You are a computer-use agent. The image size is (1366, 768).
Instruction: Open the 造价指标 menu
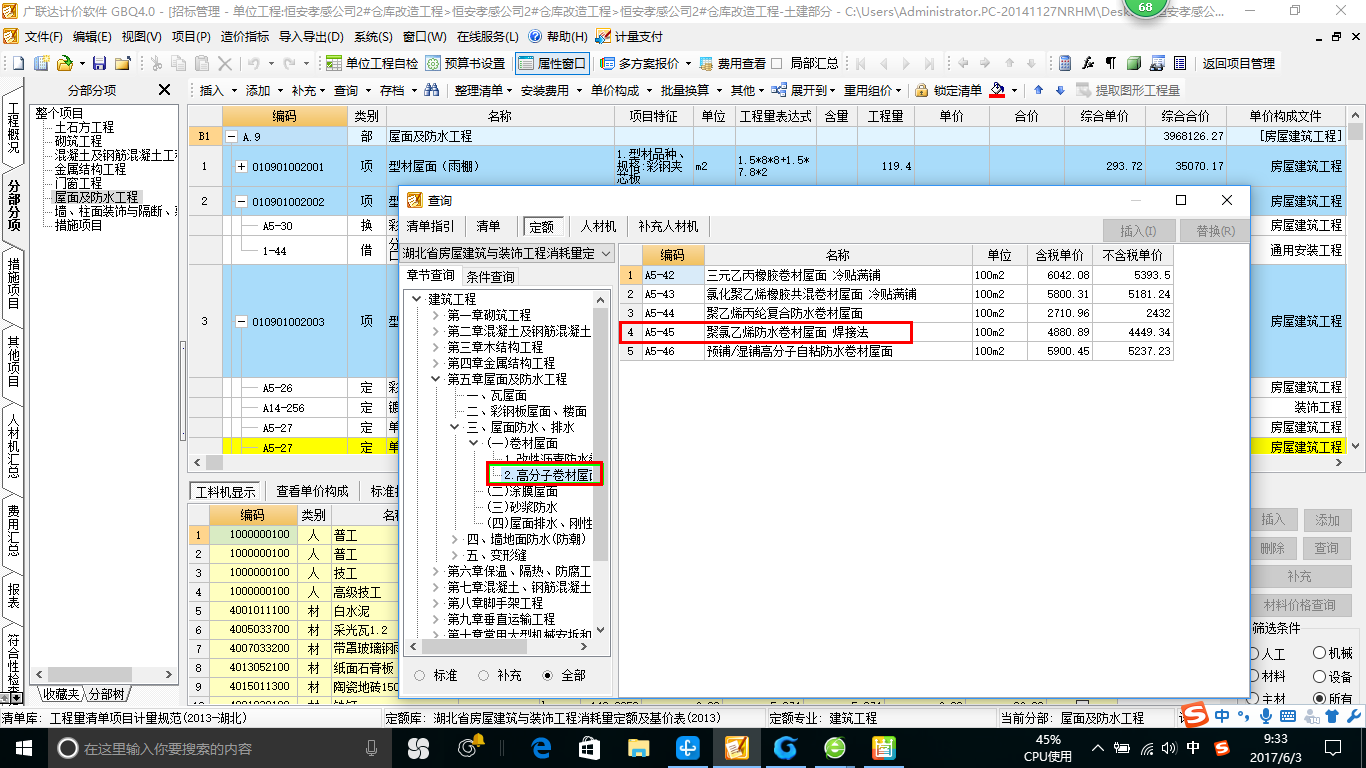coord(245,36)
